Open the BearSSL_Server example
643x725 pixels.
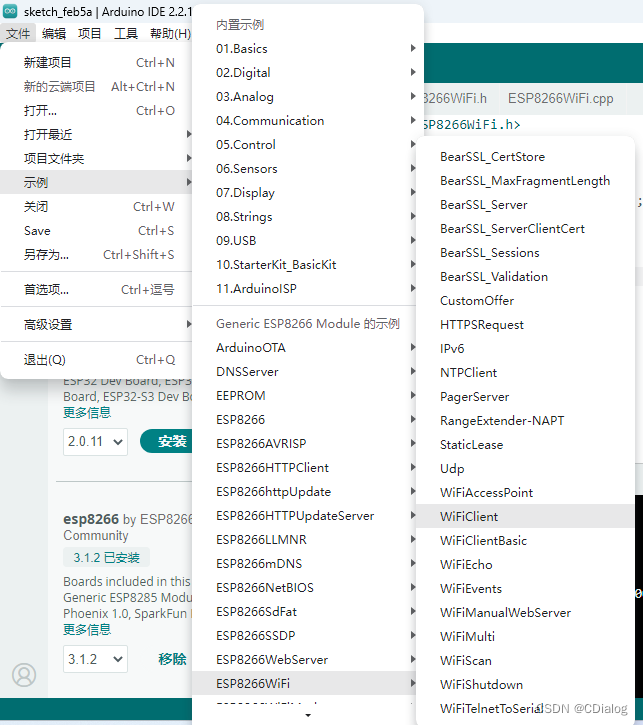click(525, 205)
